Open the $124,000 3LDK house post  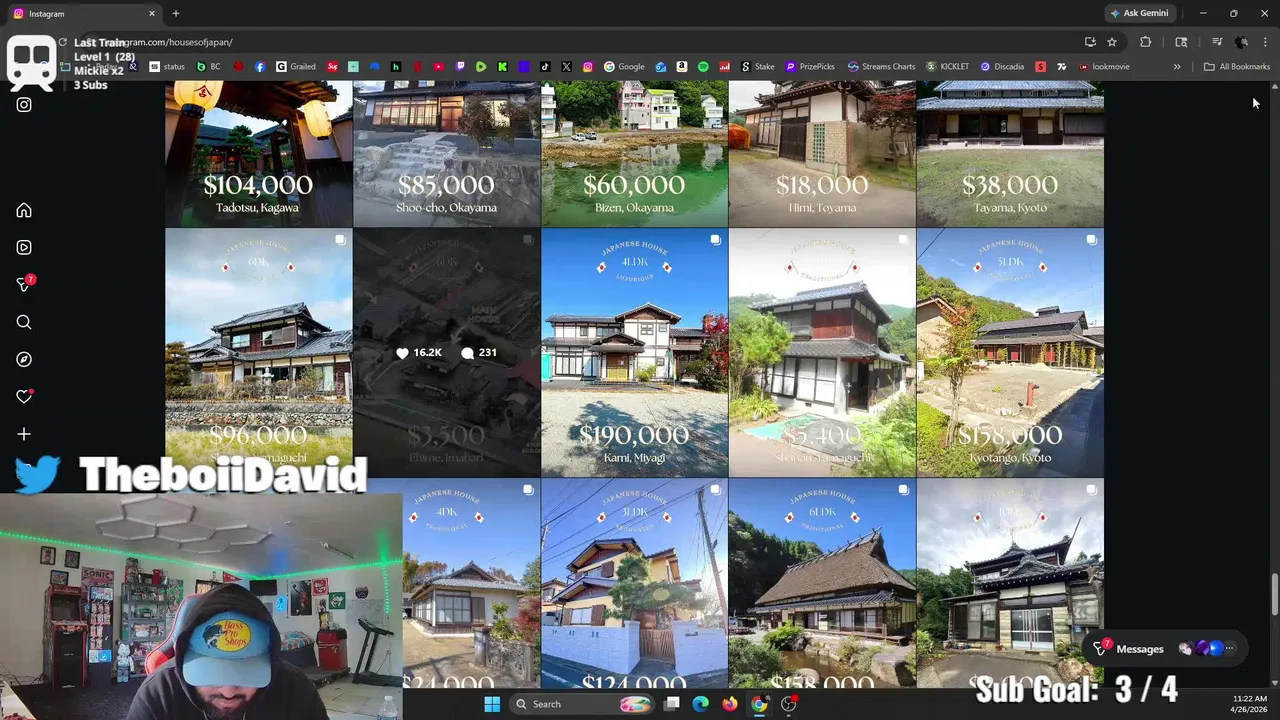634,583
